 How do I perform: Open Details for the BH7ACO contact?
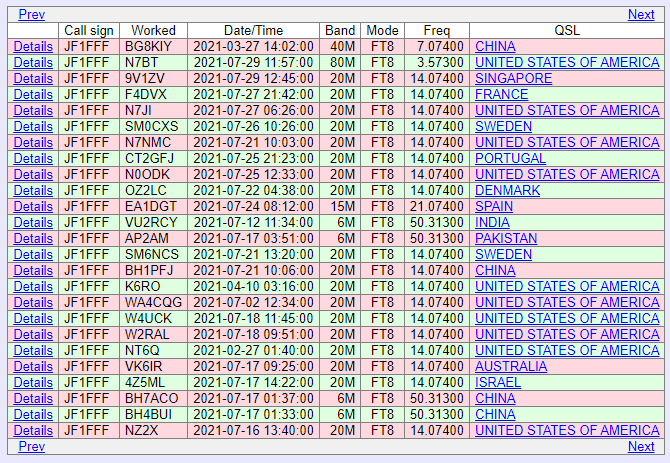point(33,399)
